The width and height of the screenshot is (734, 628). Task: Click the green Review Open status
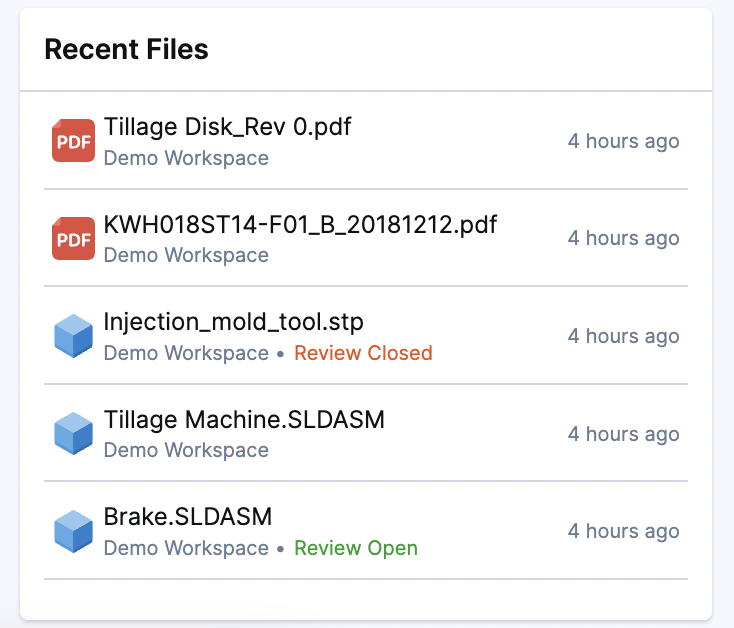pyautogui.click(x=356, y=548)
